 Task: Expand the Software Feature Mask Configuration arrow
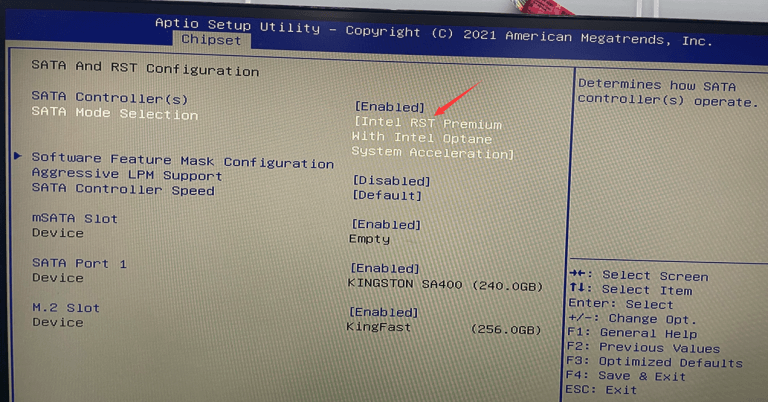(x=18, y=156)
